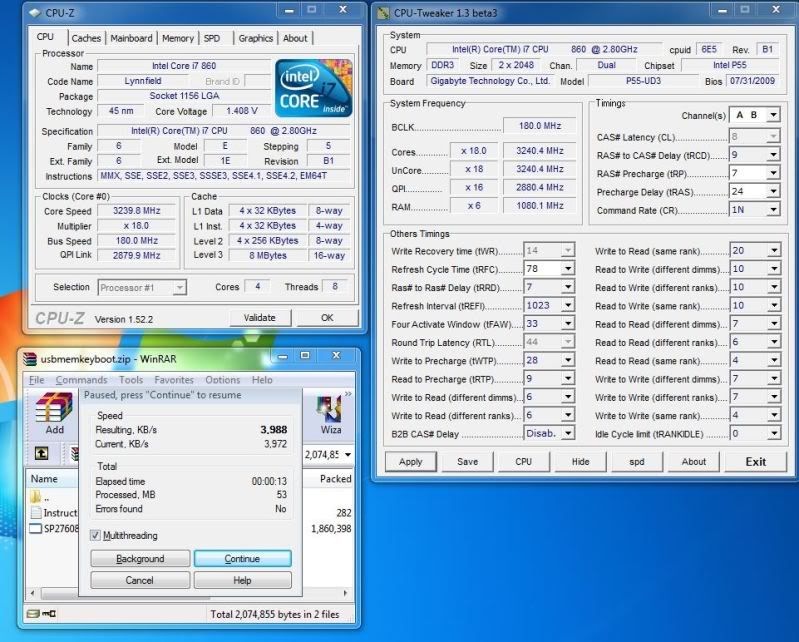Open the Favorites menu in WinRAR
This screenshot has width=799, height=642.
click(174, 380)
